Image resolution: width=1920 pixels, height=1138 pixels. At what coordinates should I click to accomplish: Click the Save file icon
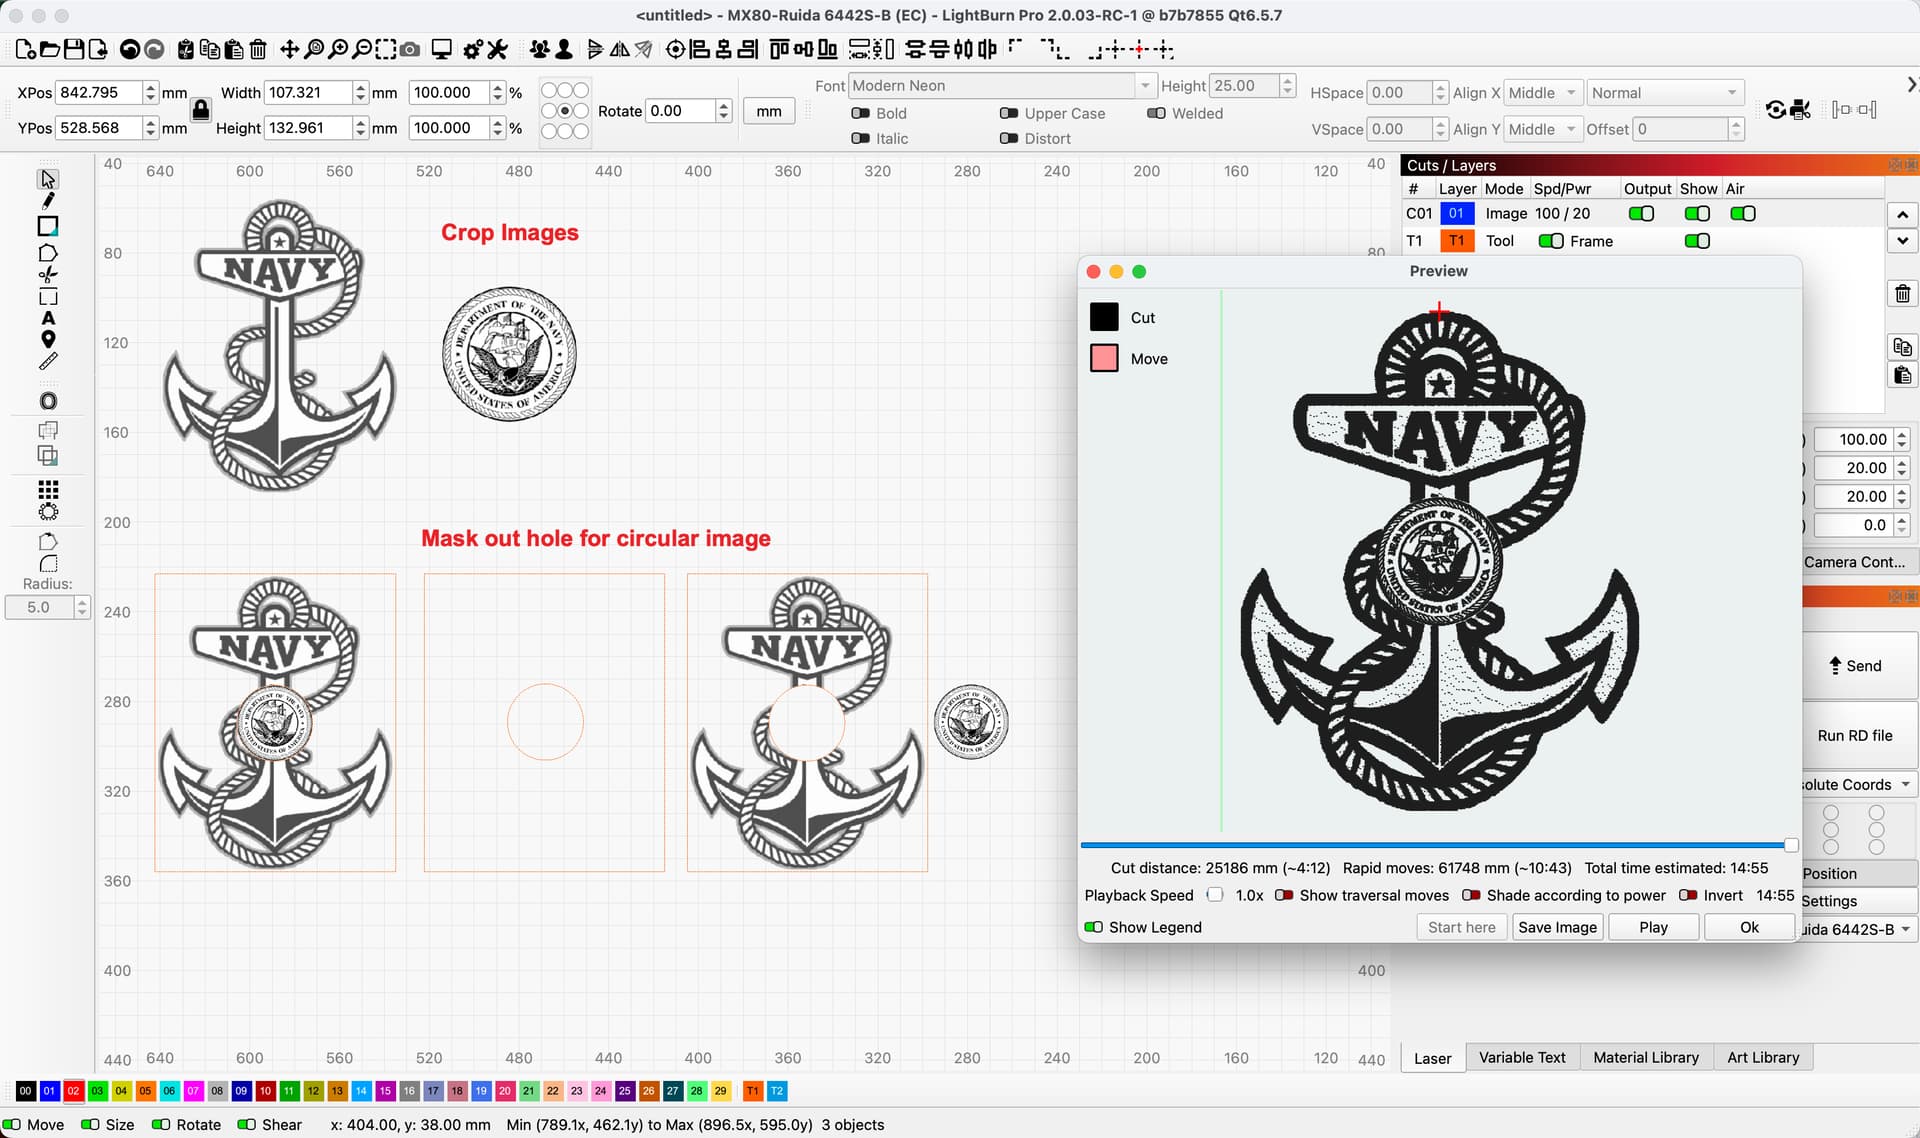coord(74,49)
